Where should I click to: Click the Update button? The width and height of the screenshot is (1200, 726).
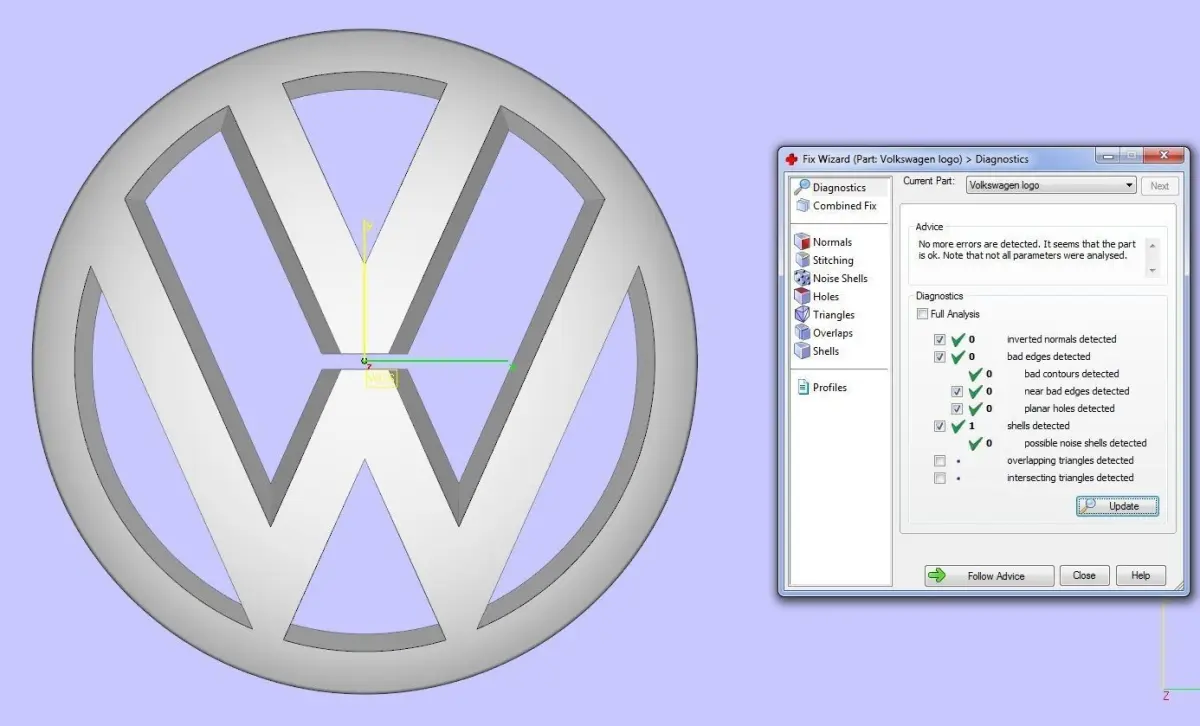1117,506
